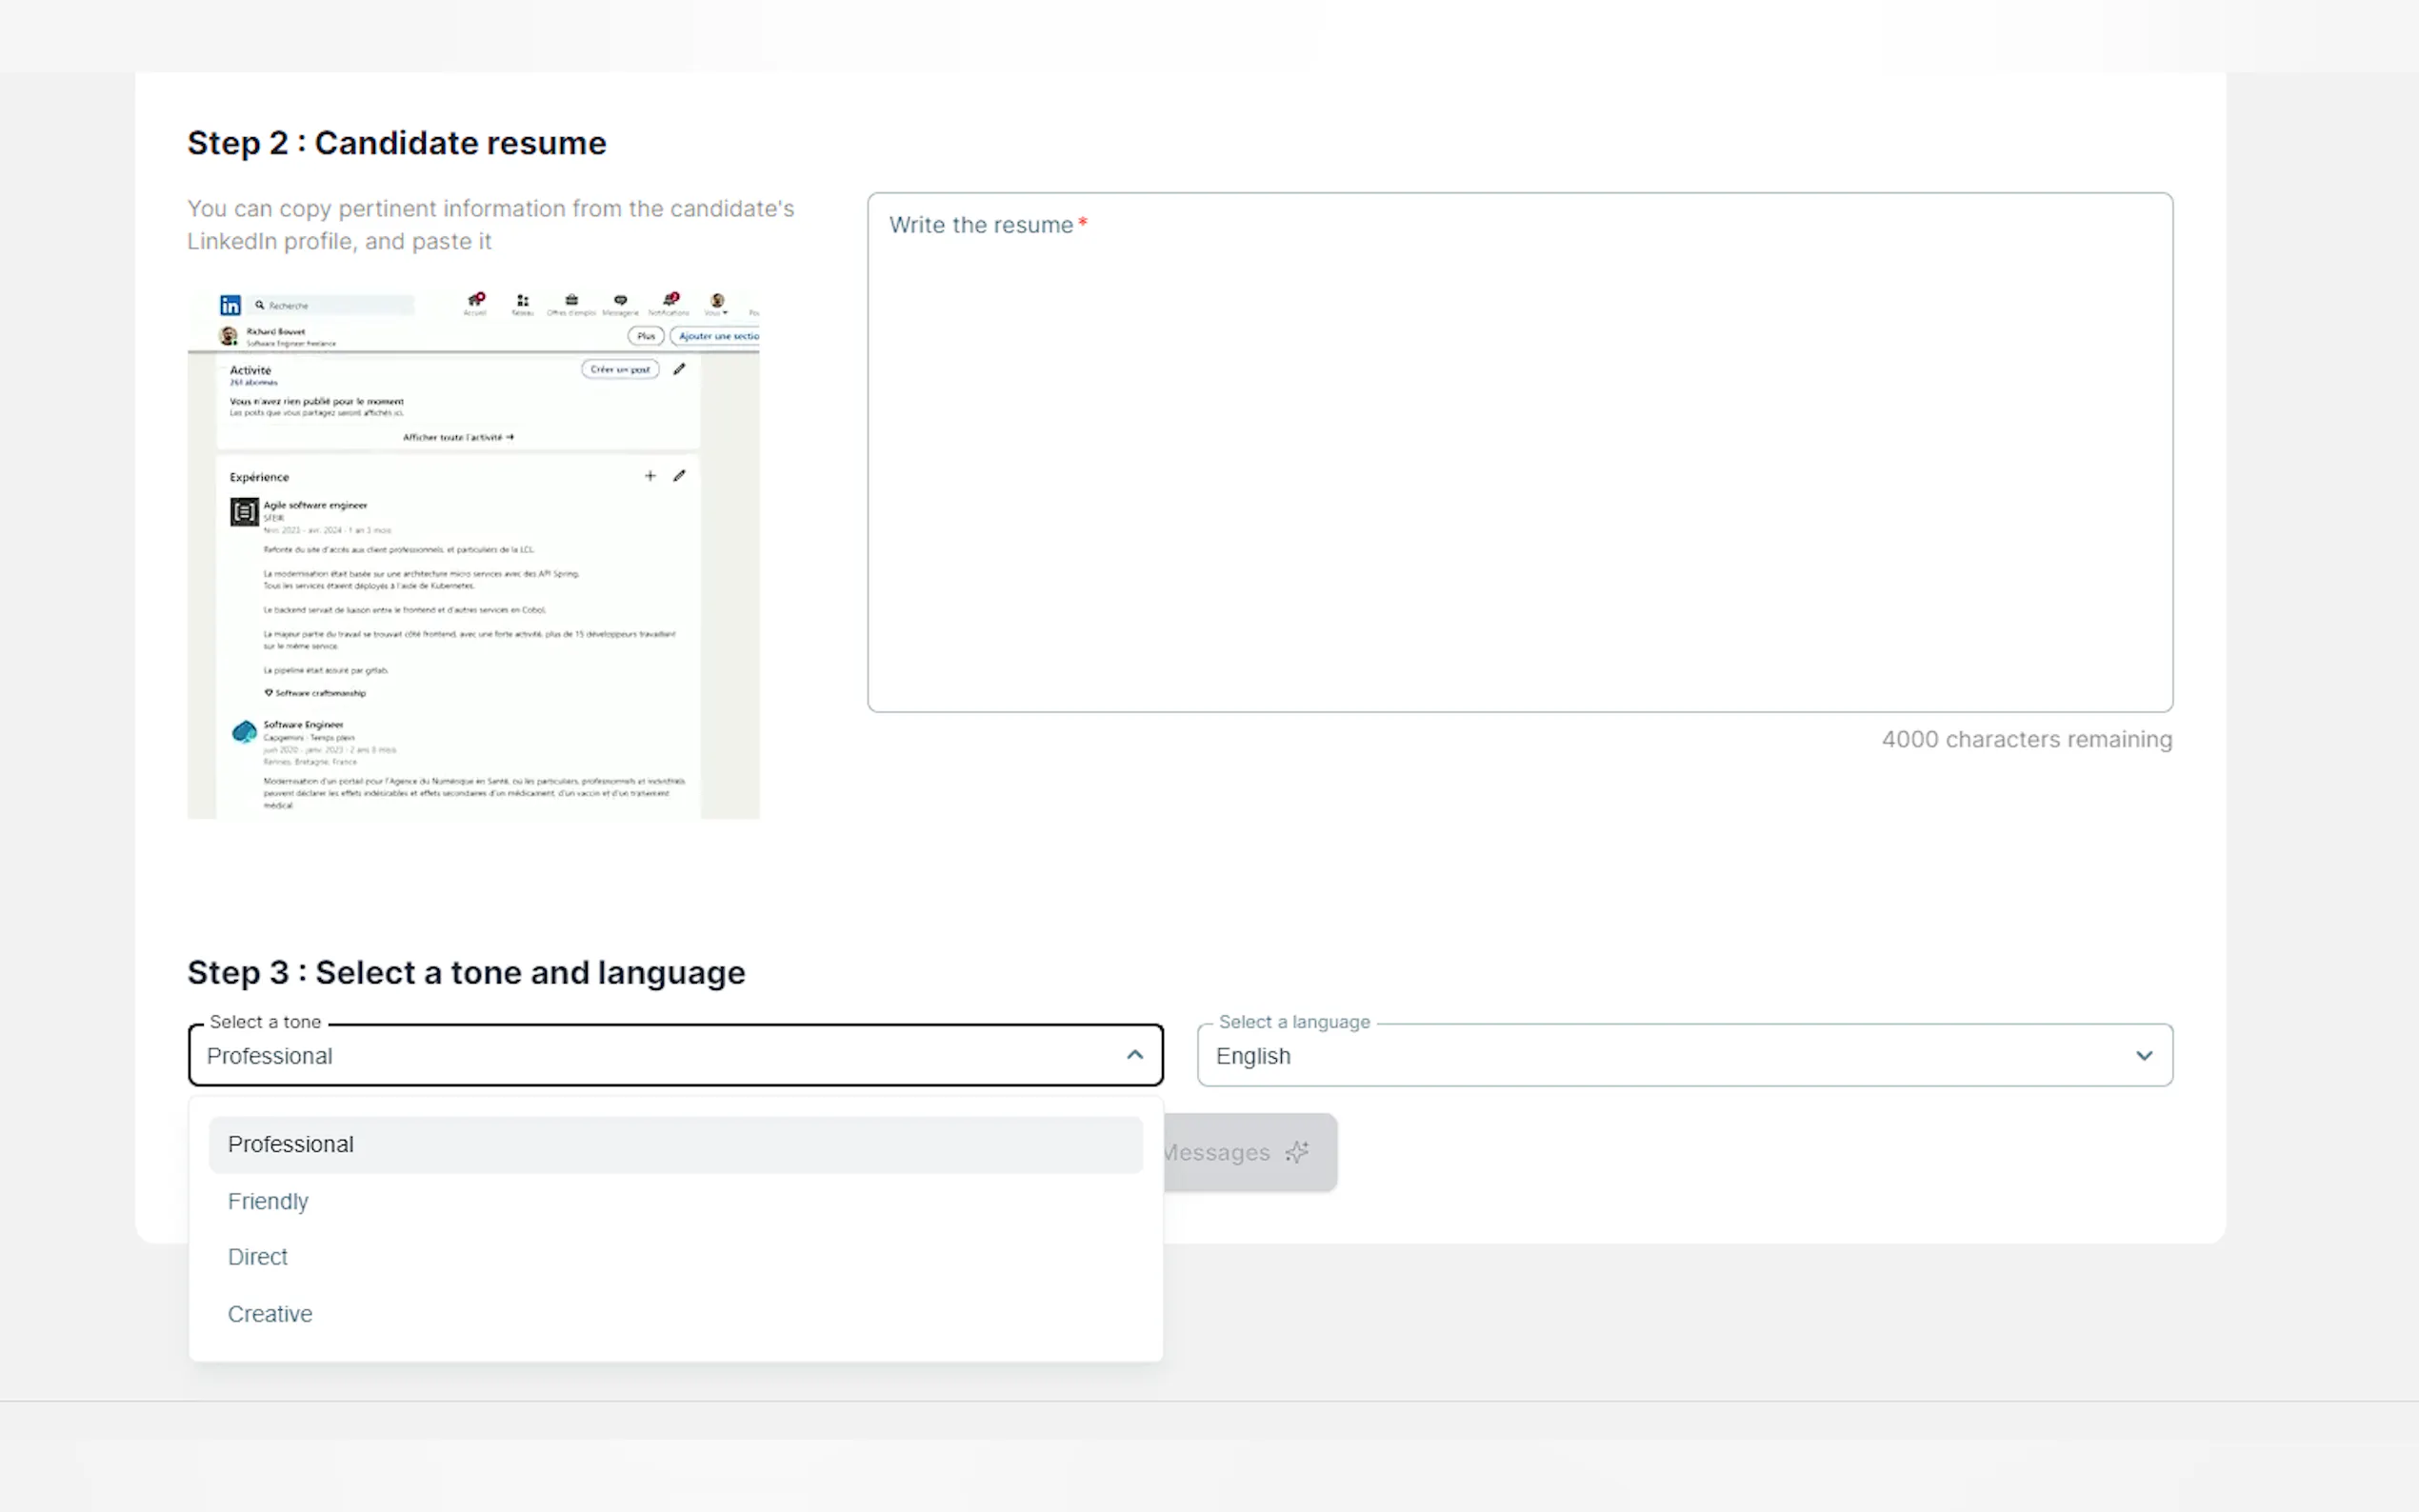Click the pencil icon beside Expérience
The width and height of the screenshot is (2419, 1512).
pyautogui.click(x=679, y=476)
